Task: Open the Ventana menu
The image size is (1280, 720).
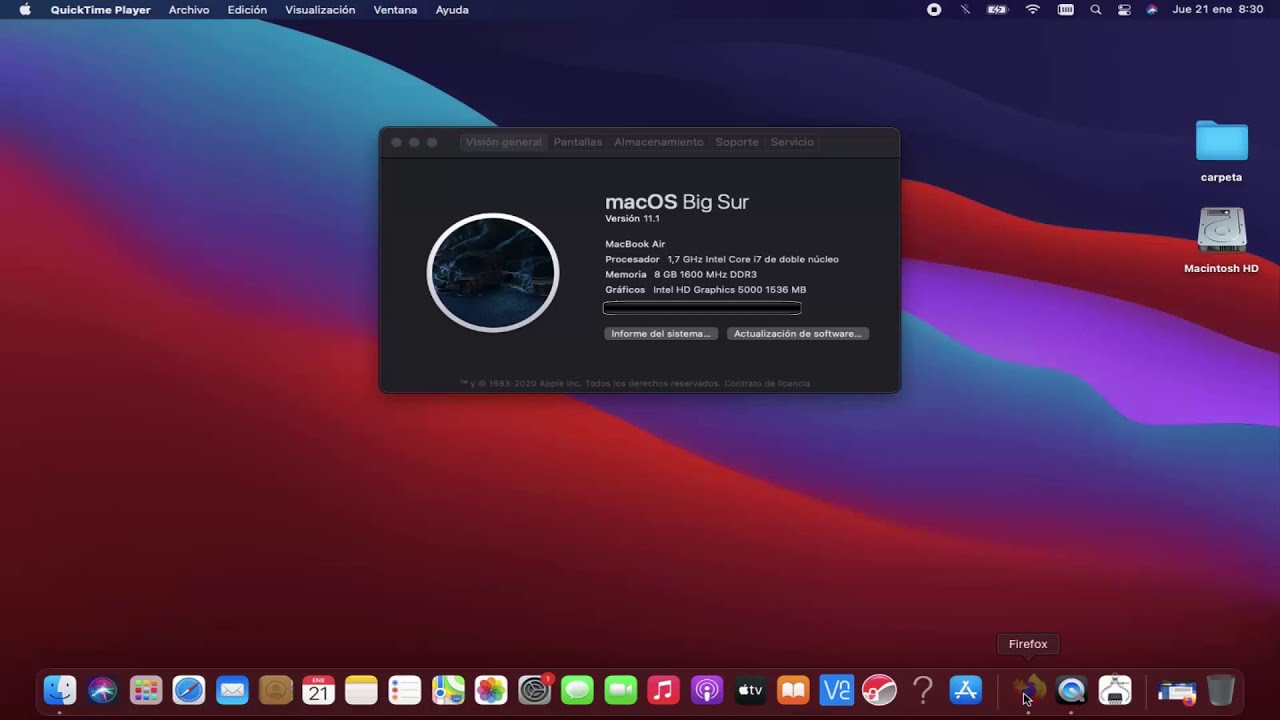Action: [x=395, y=10]
